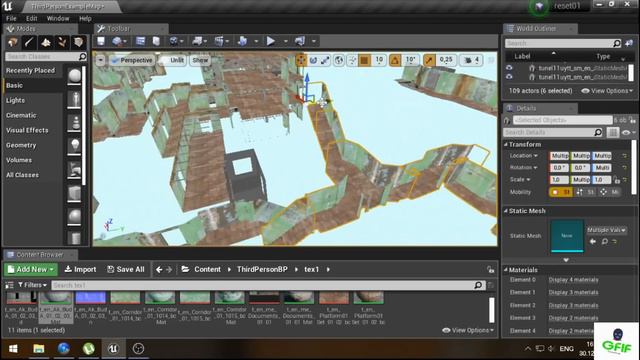The height and width of the screenshot is (360, 640).
Task: Open the Content toolbar icon
Action: pyautogui.click(x=140, y=41)
